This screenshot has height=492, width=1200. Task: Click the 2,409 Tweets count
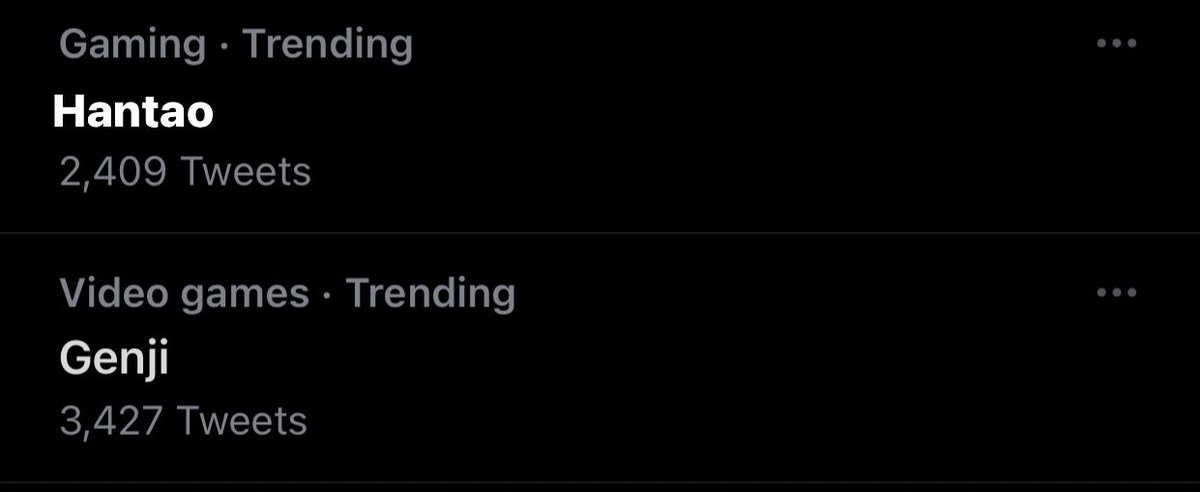click(185, 172)
